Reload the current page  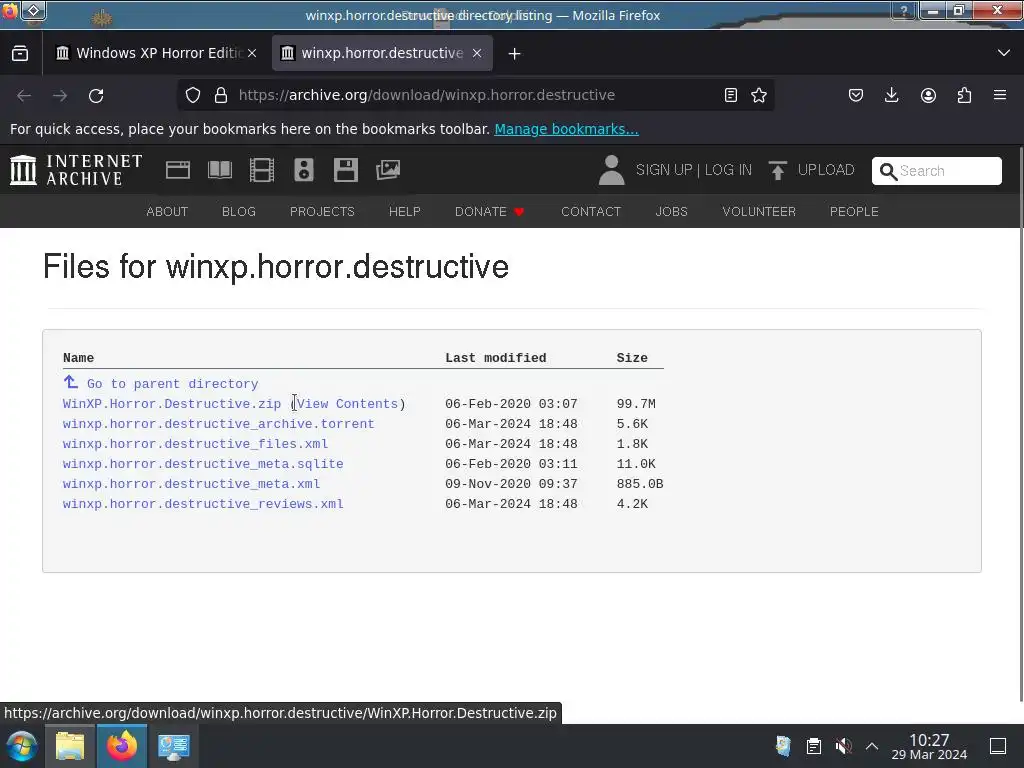pos(96,96)
